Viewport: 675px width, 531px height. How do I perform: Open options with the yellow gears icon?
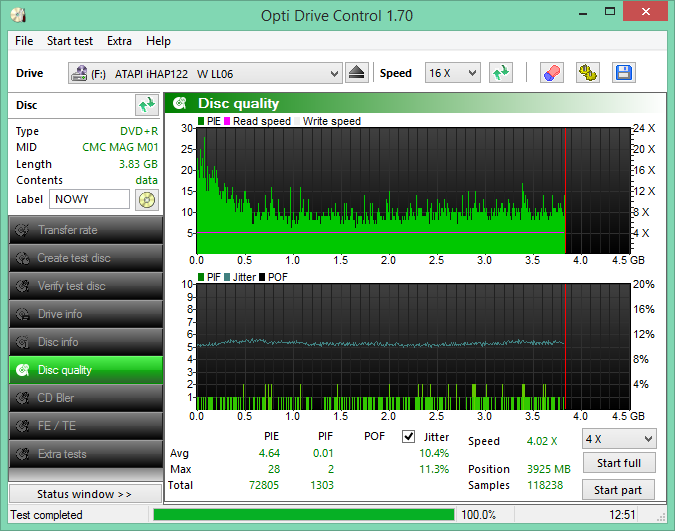pos(588,73)
